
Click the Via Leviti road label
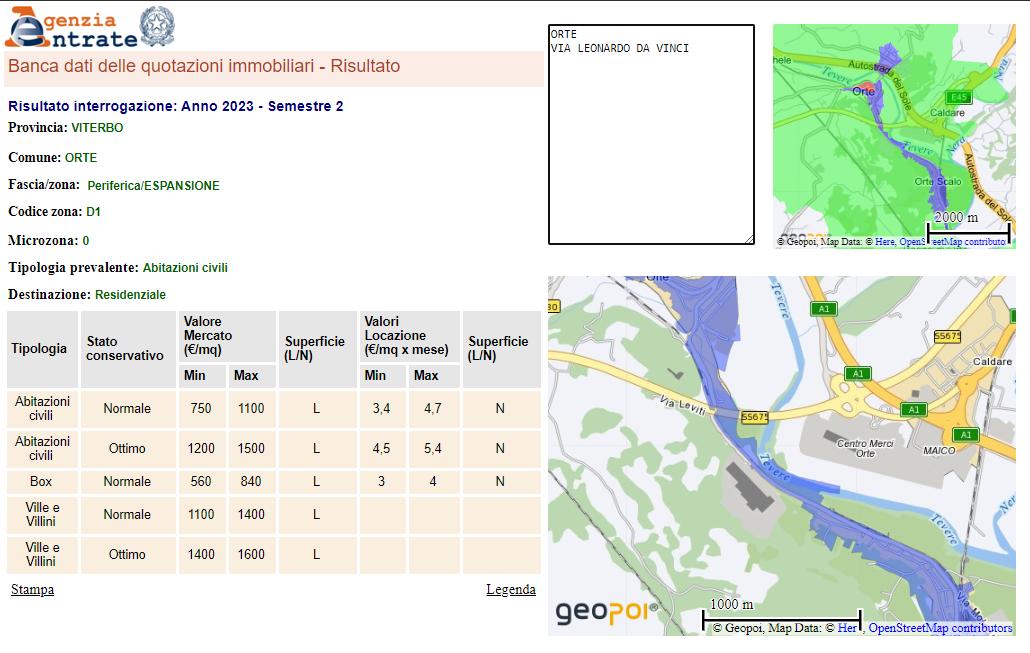coord(681,406)
